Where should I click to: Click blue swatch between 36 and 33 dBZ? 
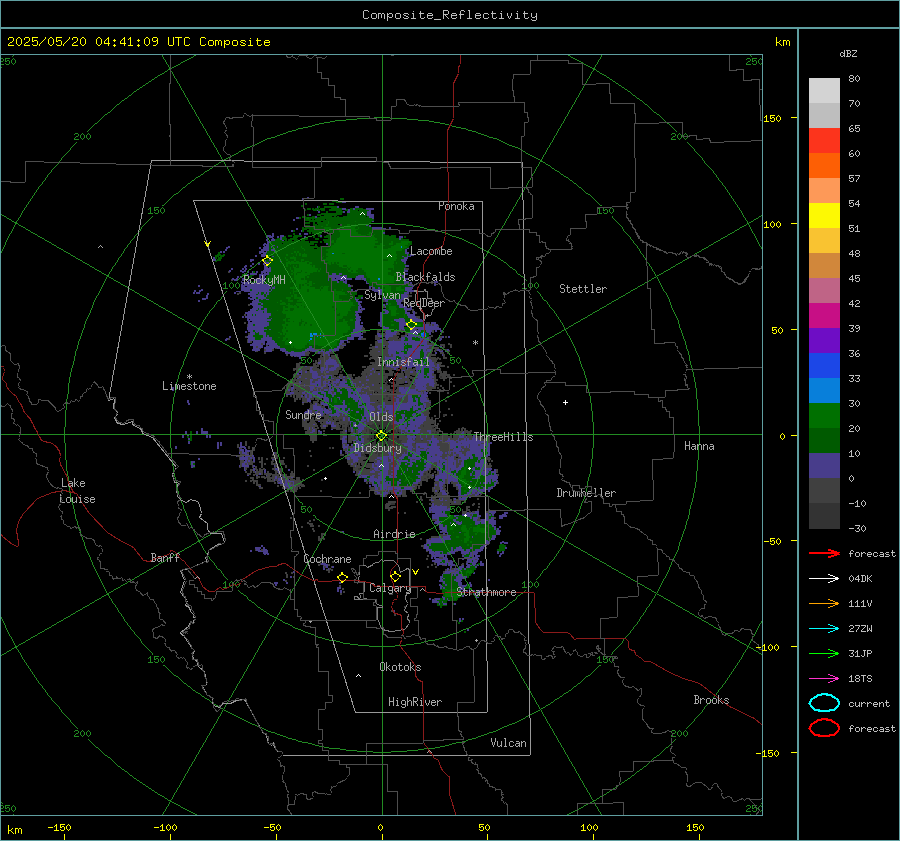[824, 366]
